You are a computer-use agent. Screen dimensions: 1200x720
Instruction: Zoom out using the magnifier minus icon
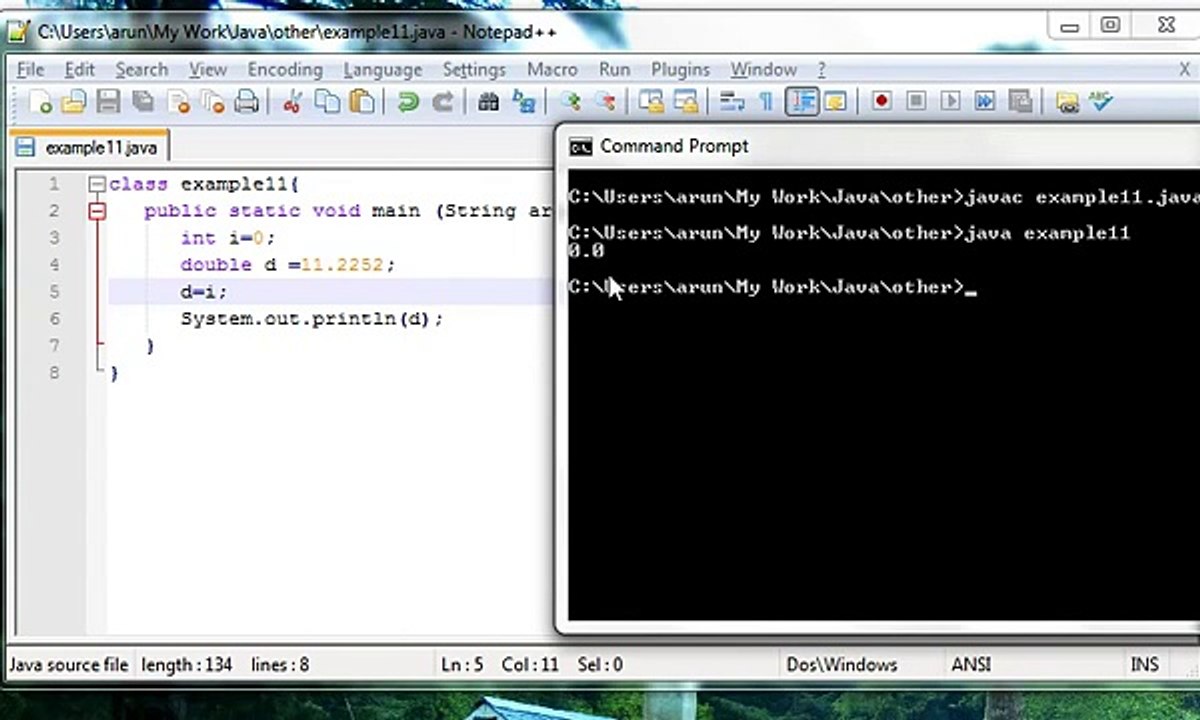(x=604, y=101)
